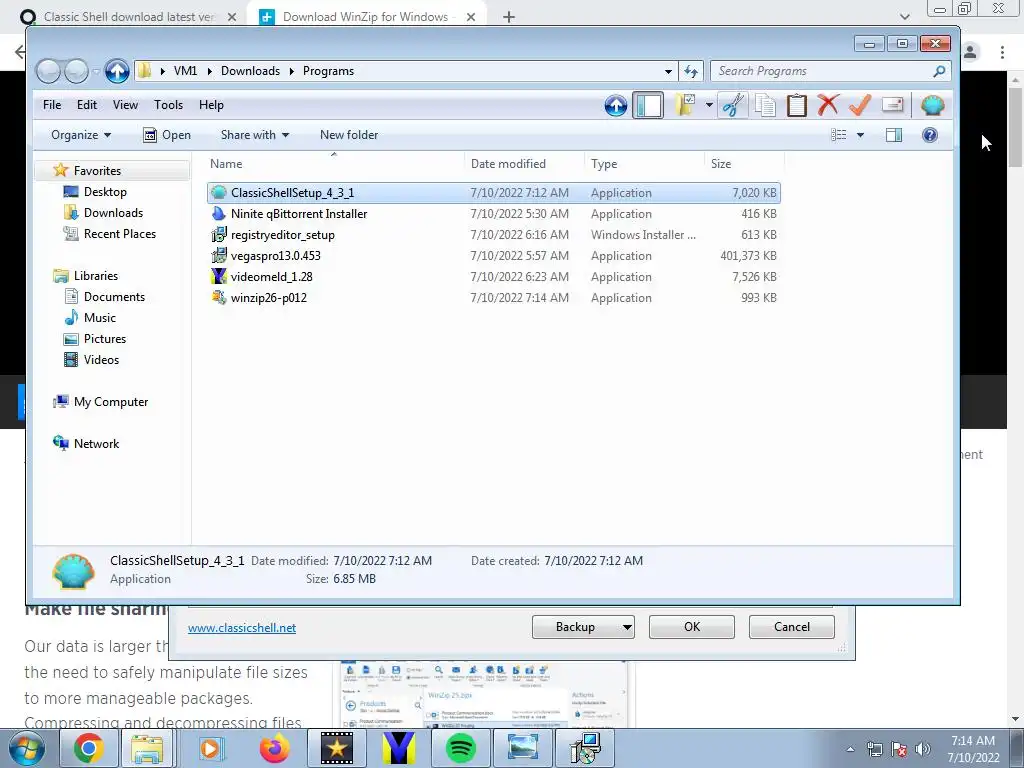This screenshot has height=768, width=1024.
Task: Open Videomeld Y icon on the taskbar
Action: coord(398,748)
